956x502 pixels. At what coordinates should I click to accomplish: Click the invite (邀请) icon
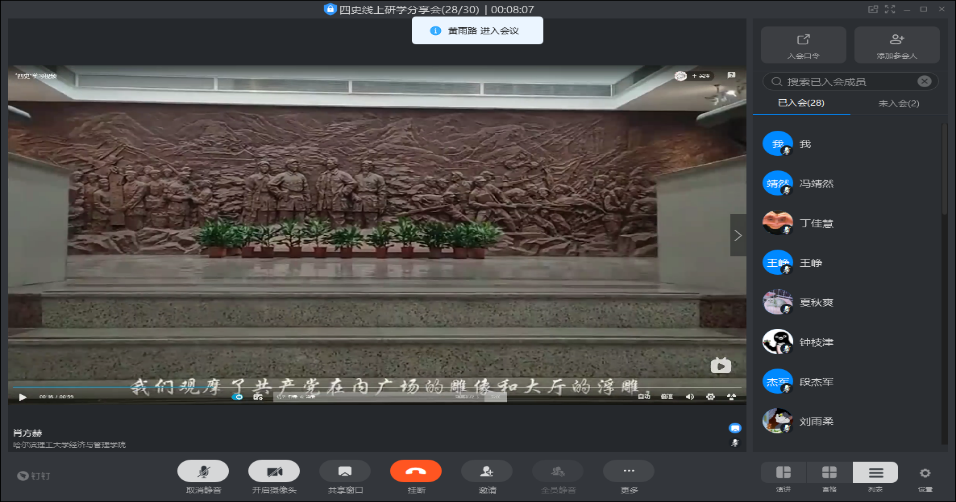tap(487, 472)
